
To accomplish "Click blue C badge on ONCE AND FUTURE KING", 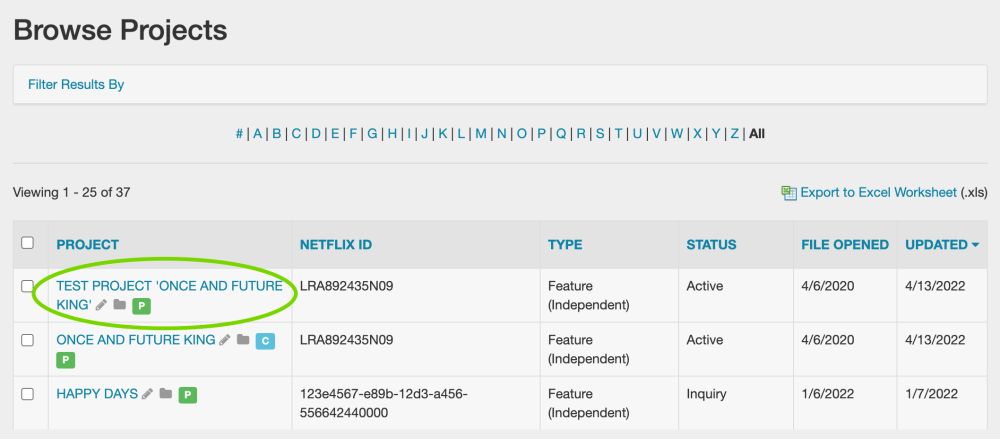I will pyautogui.click(x=265, y=340).
